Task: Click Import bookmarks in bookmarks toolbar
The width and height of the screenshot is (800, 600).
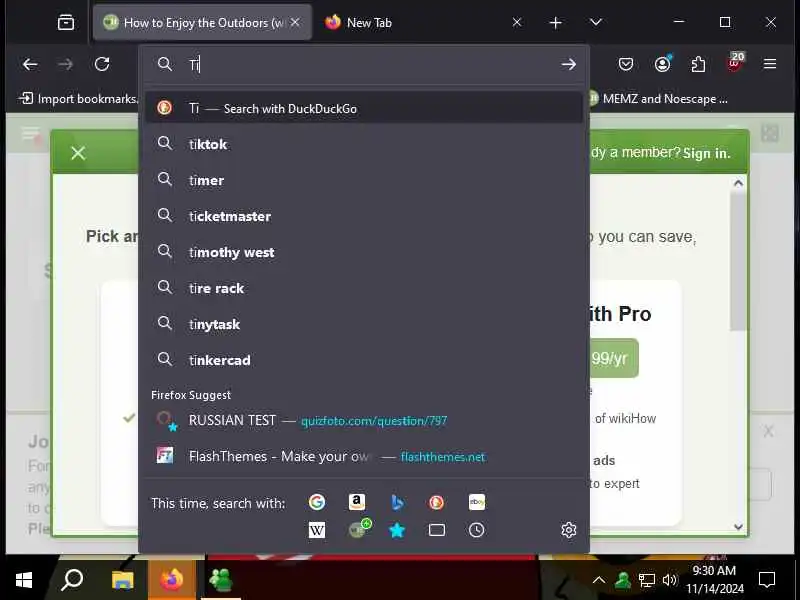Action: point(78,98)
